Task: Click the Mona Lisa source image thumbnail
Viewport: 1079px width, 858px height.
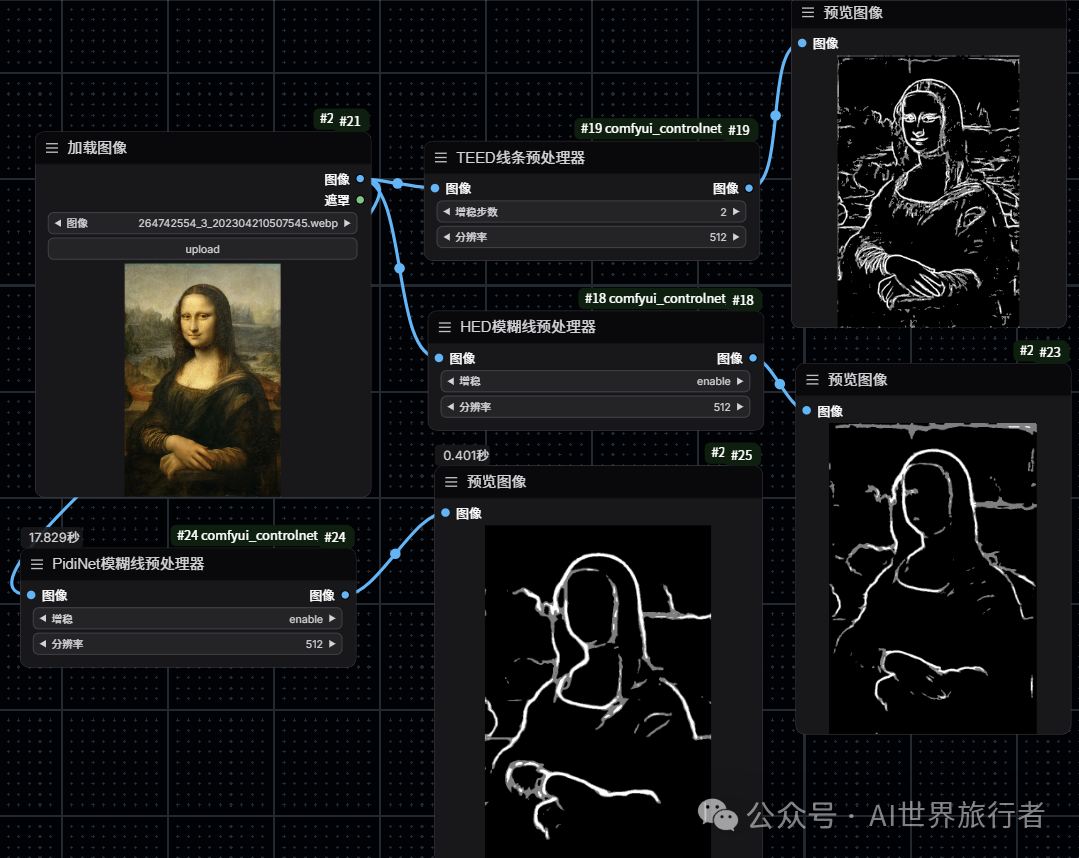Action: (202, 380)
